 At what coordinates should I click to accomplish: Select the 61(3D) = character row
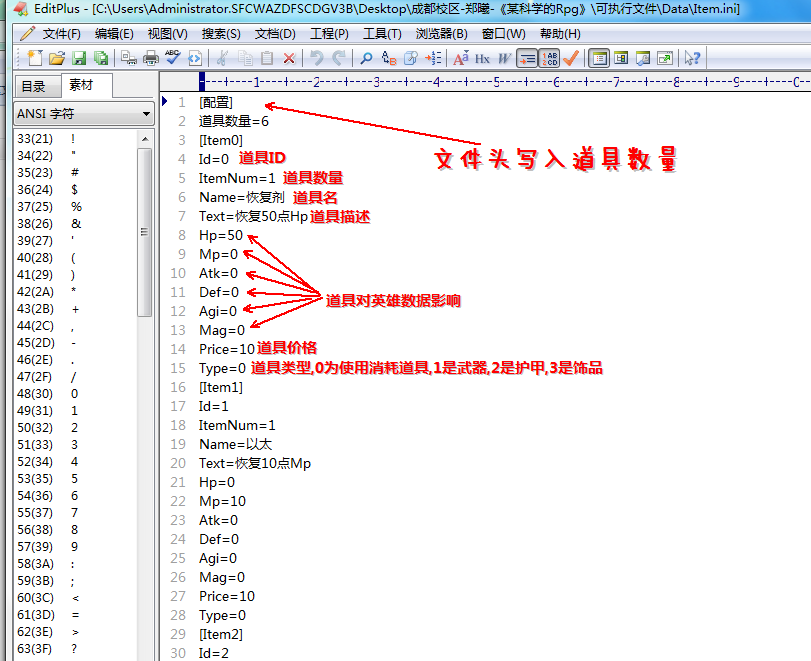[76, 615]
